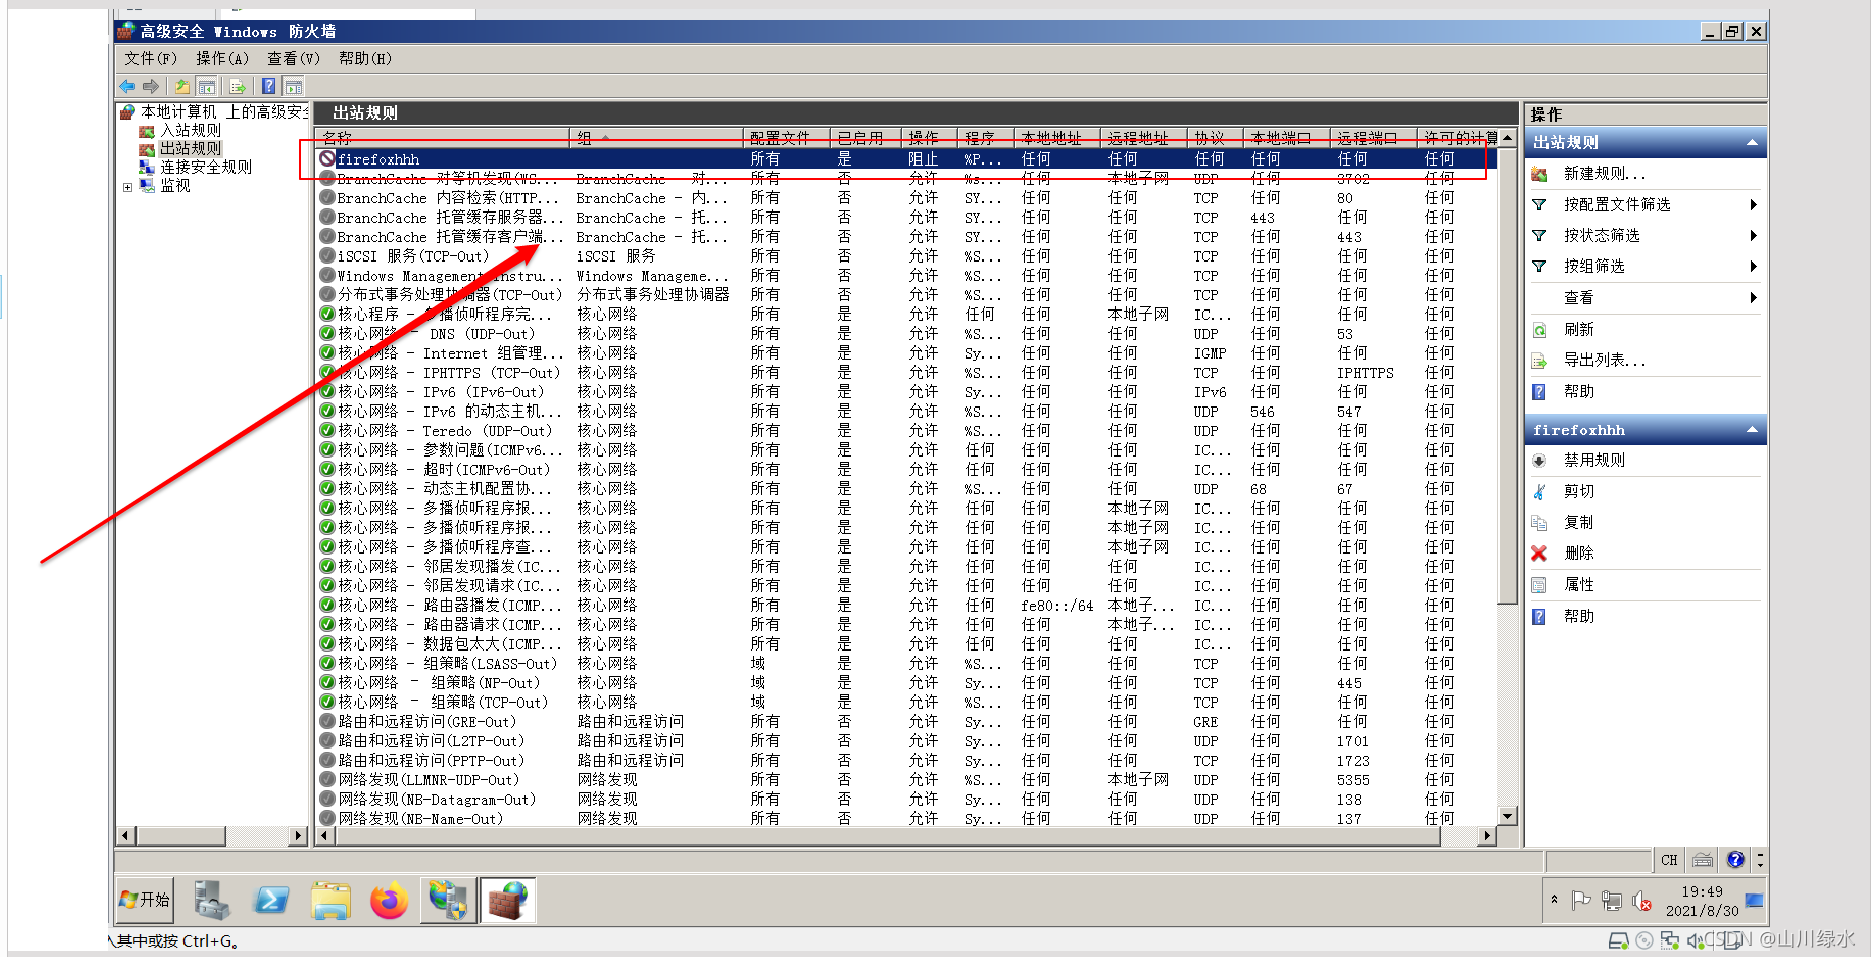The height and width of the screenshot is (957, 1871).
Task: Toggle the show/hide action pane toolbar button
Action: coord(293,87)
